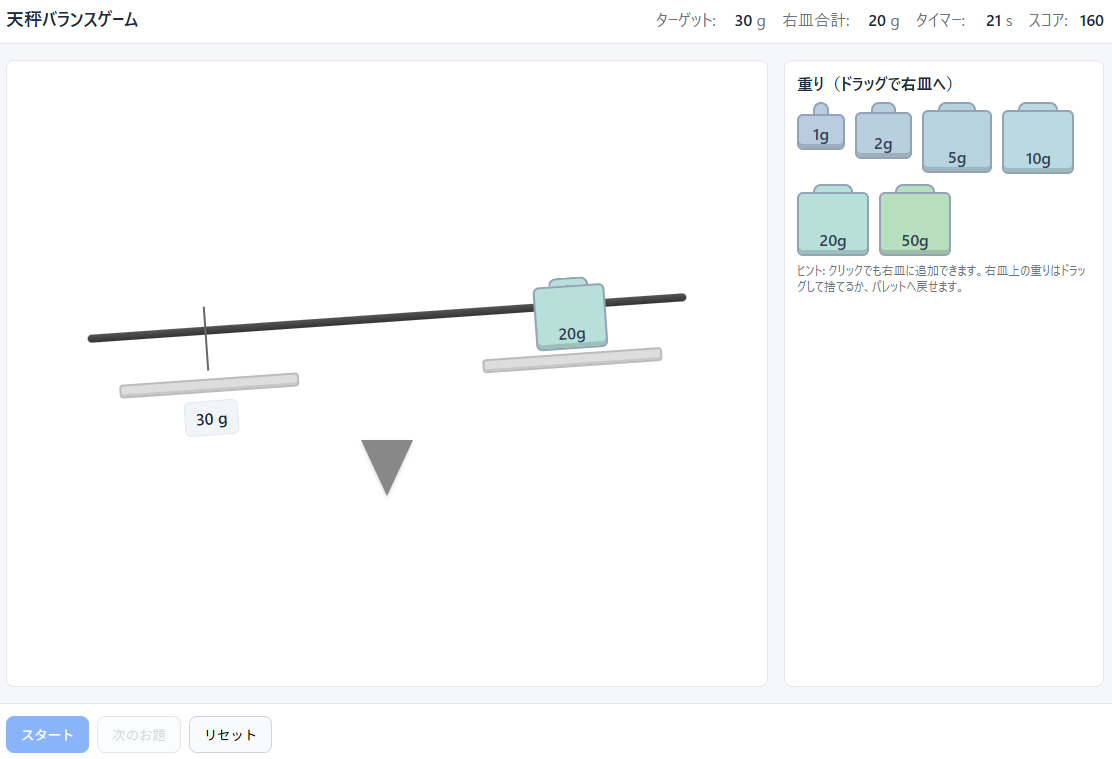Viewport: 1112px width, 759px height.
Task: Click the 30 g label under the left pan
Action: point(211,419)
